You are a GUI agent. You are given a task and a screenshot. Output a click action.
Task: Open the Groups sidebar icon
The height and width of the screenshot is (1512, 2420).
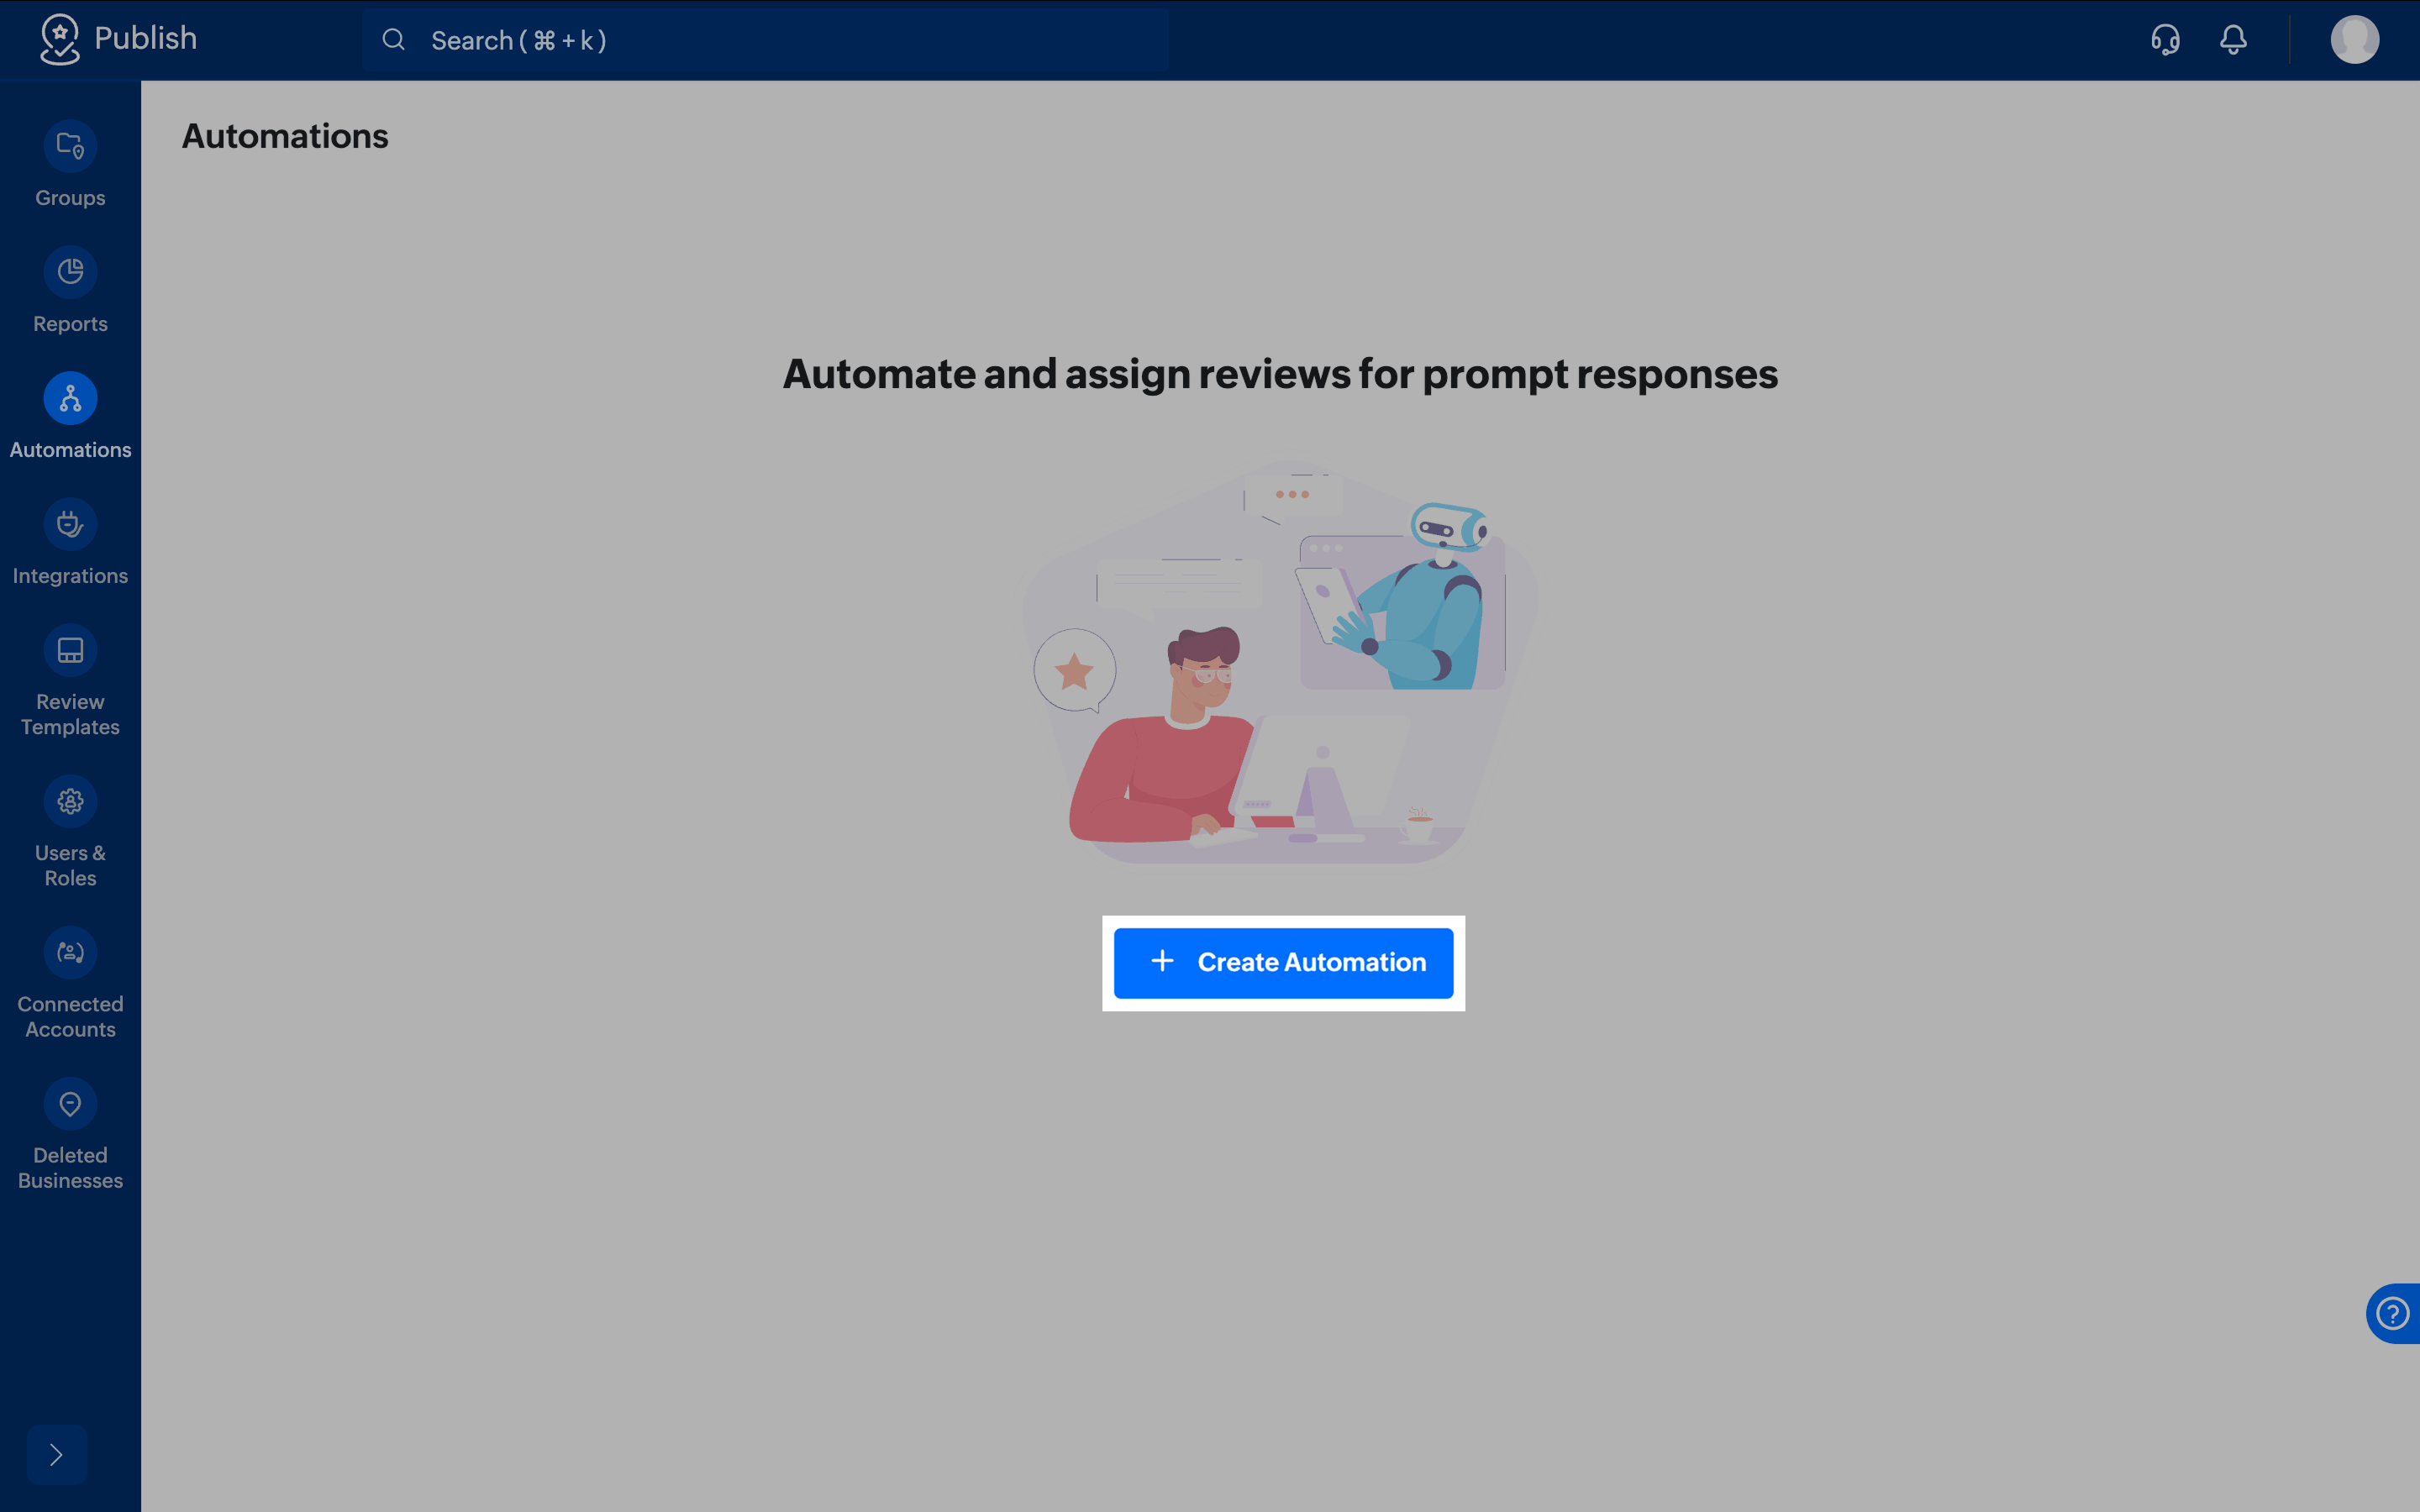pyautogui.click(x=70, y=146)
